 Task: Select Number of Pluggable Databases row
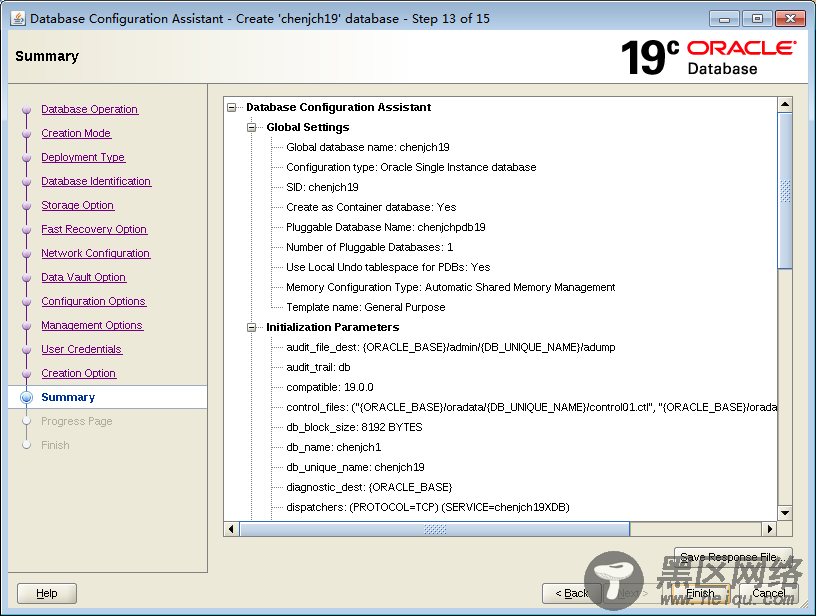[x=369, y=247]
